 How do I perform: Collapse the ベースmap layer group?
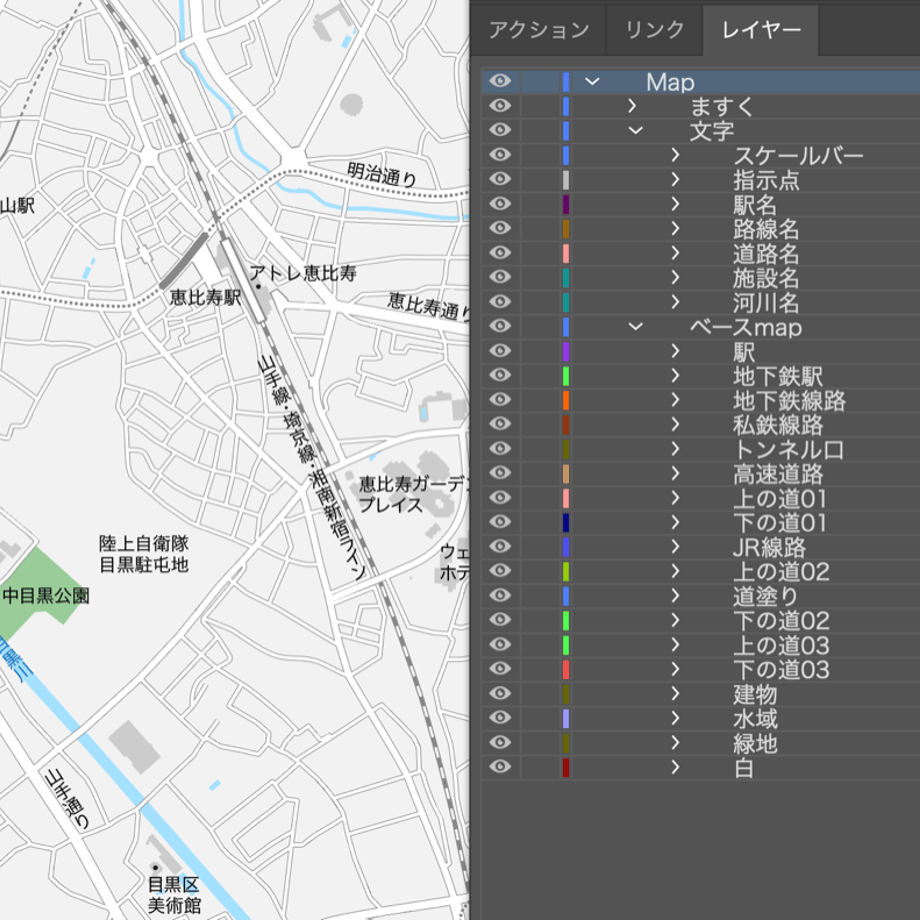tap(635, 326)
